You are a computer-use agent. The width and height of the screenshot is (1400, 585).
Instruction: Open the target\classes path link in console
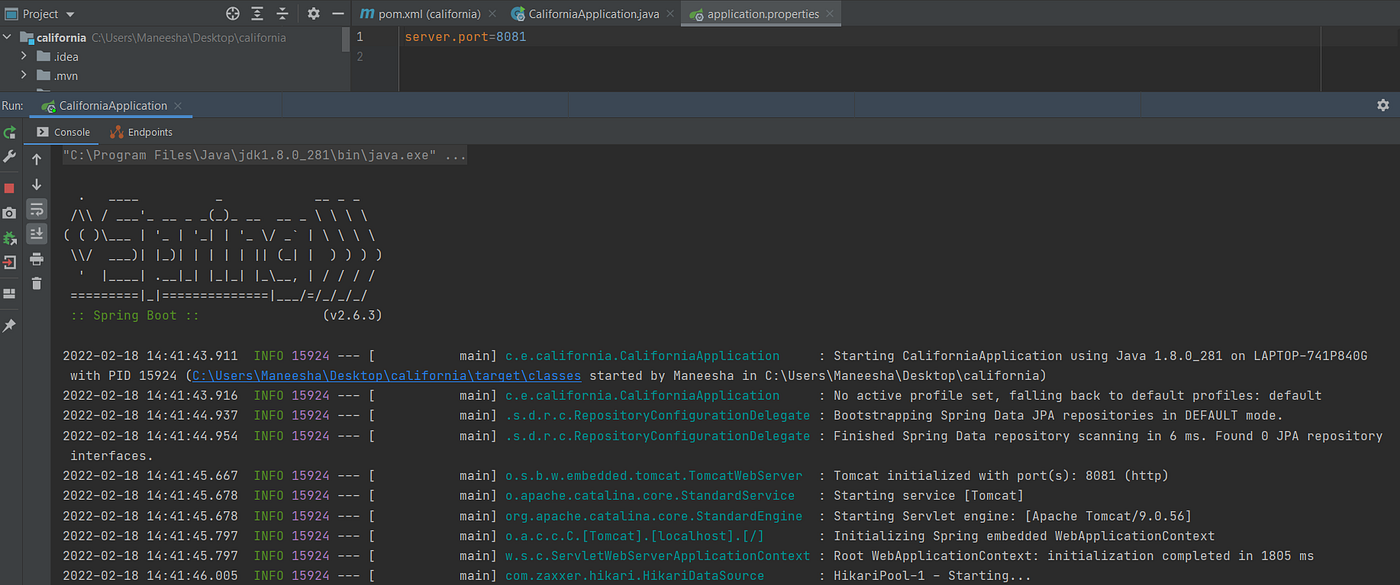pyautogui.click(x=387, y=376)
